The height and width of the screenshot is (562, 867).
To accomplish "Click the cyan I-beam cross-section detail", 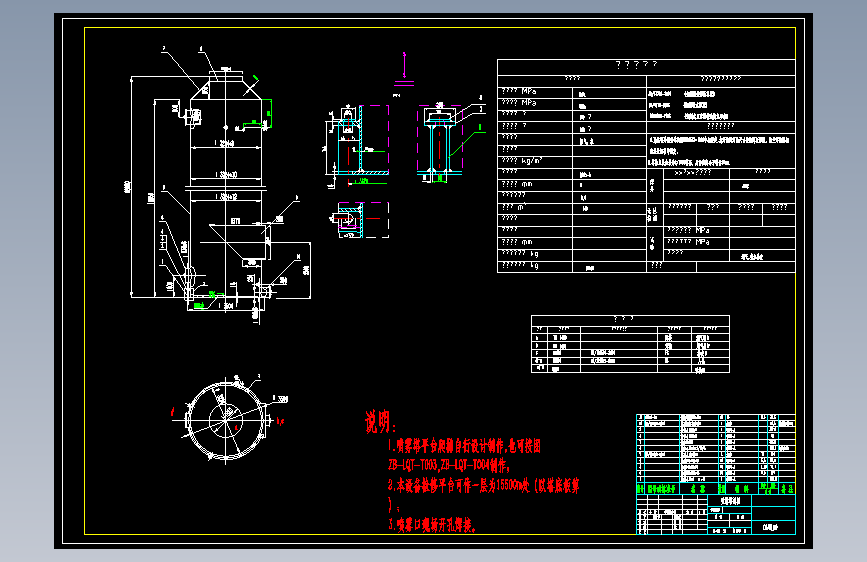I will click(x=441, y=143).
